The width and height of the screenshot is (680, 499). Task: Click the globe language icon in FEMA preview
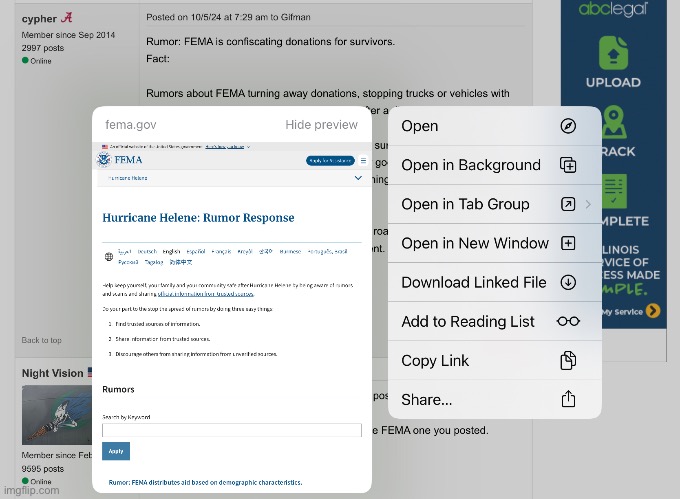pos(108,257)
